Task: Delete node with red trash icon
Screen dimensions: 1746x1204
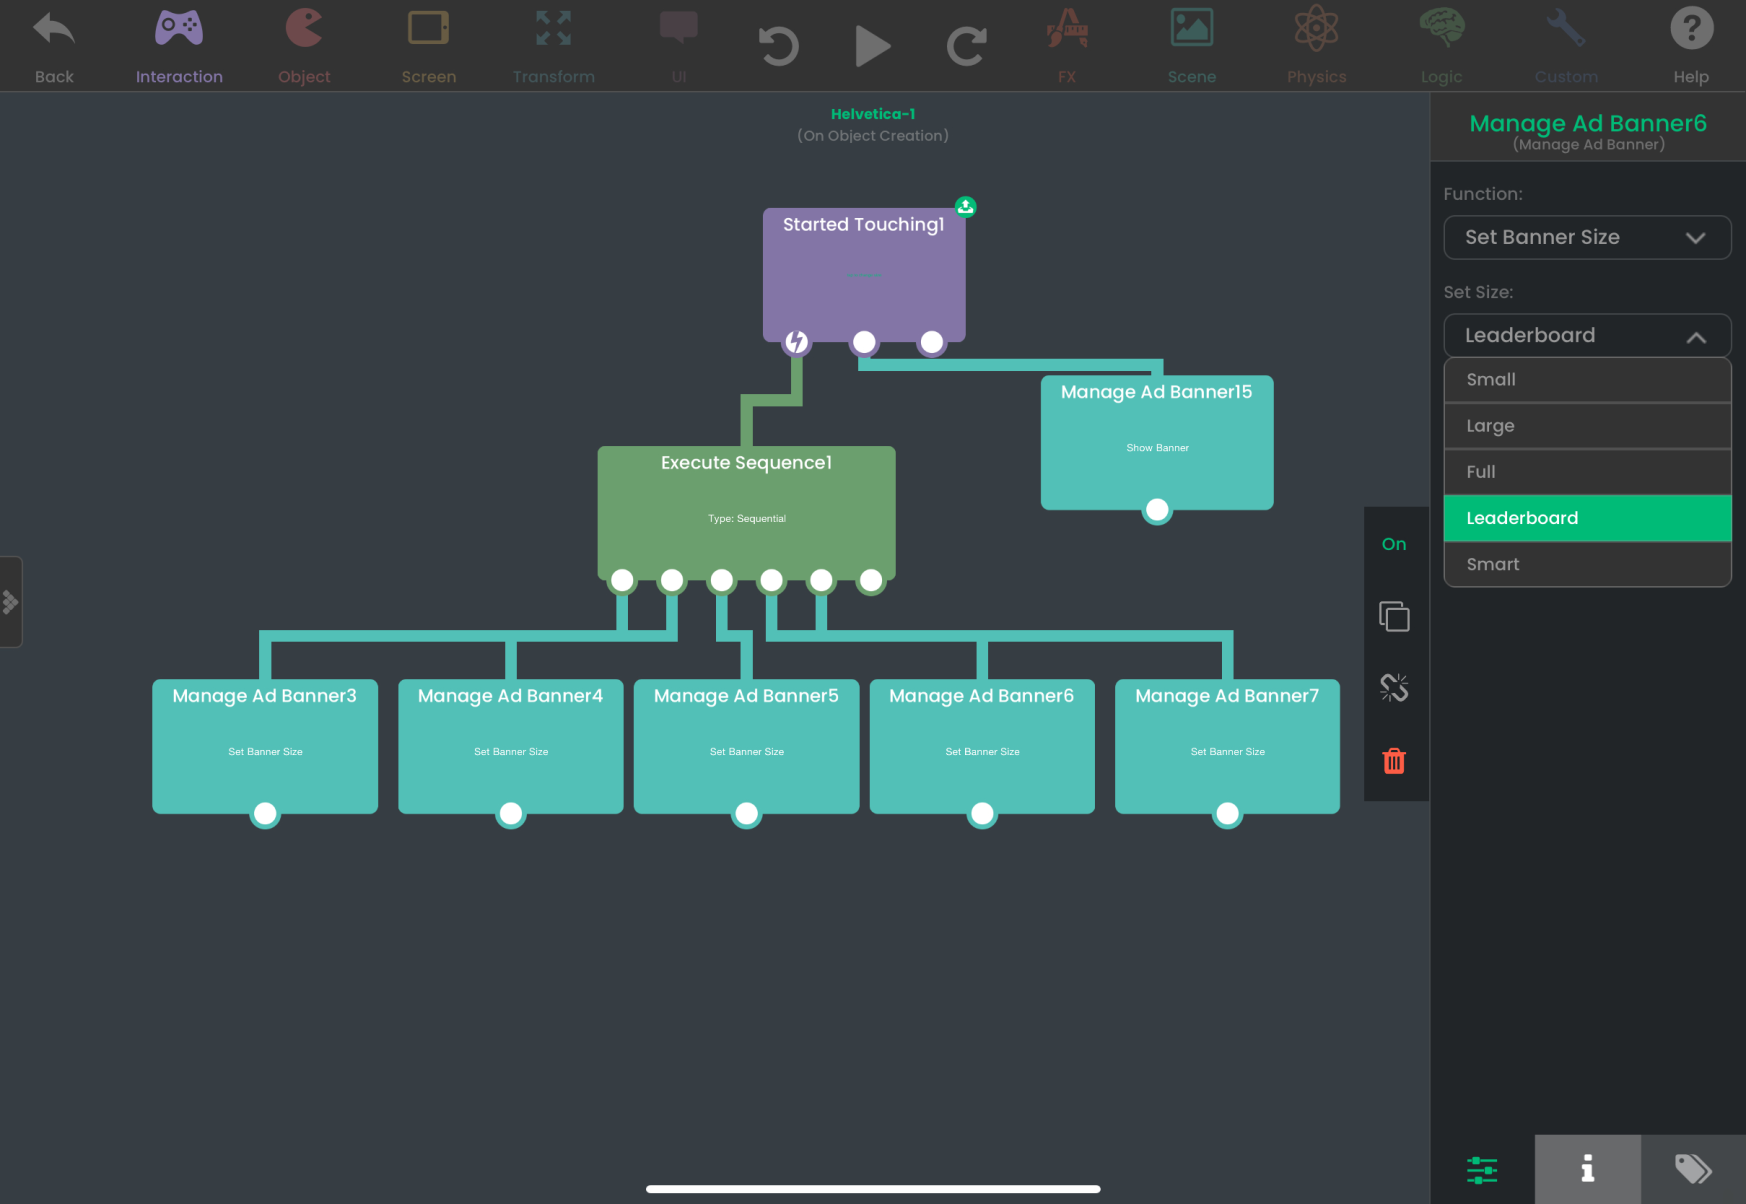Action: click(x=1394, y=762)
